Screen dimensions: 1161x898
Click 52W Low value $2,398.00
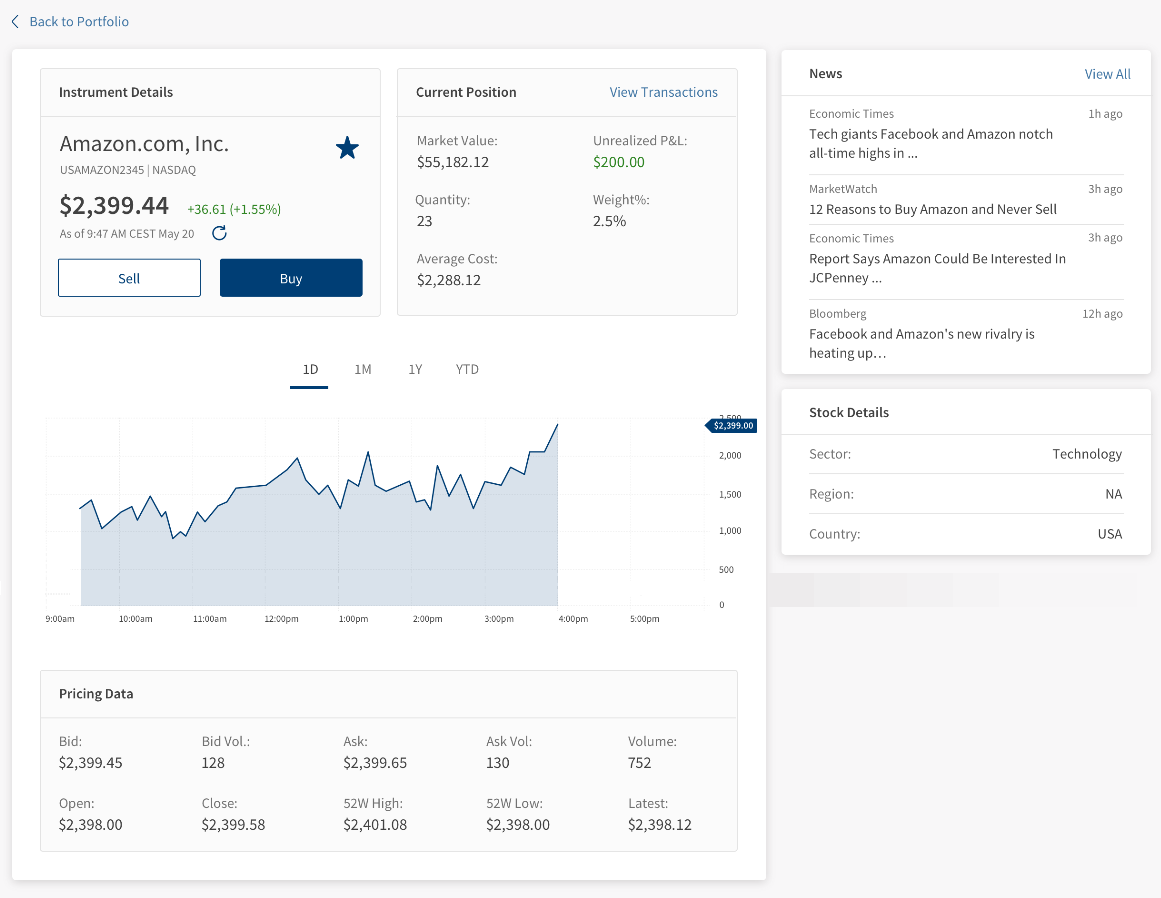518,825
